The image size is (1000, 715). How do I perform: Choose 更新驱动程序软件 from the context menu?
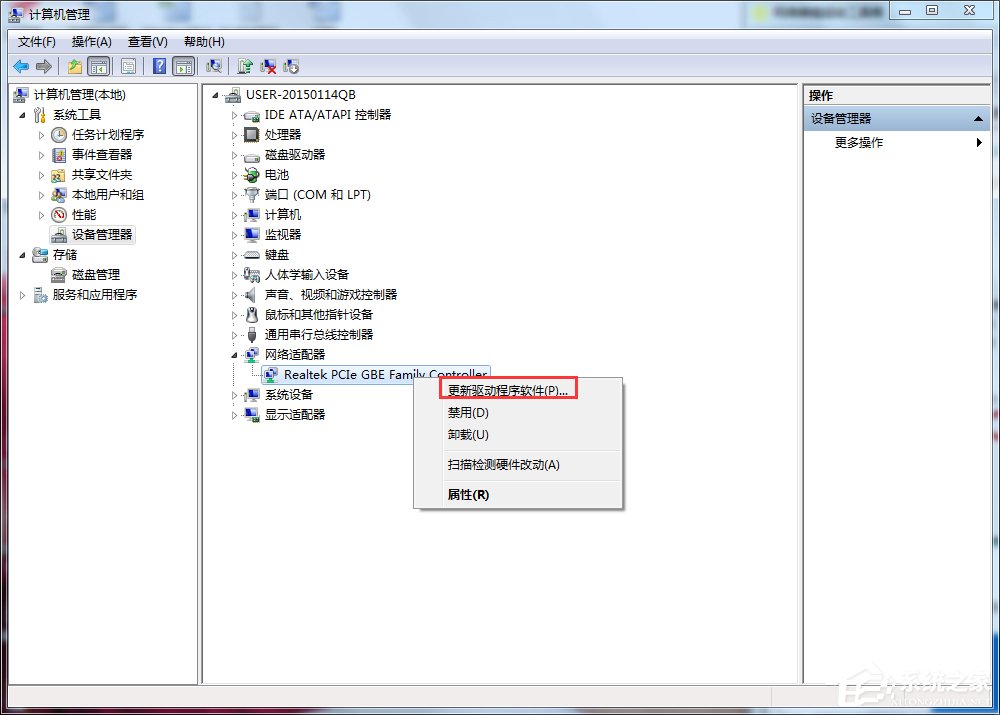click(x=508, y=390)
